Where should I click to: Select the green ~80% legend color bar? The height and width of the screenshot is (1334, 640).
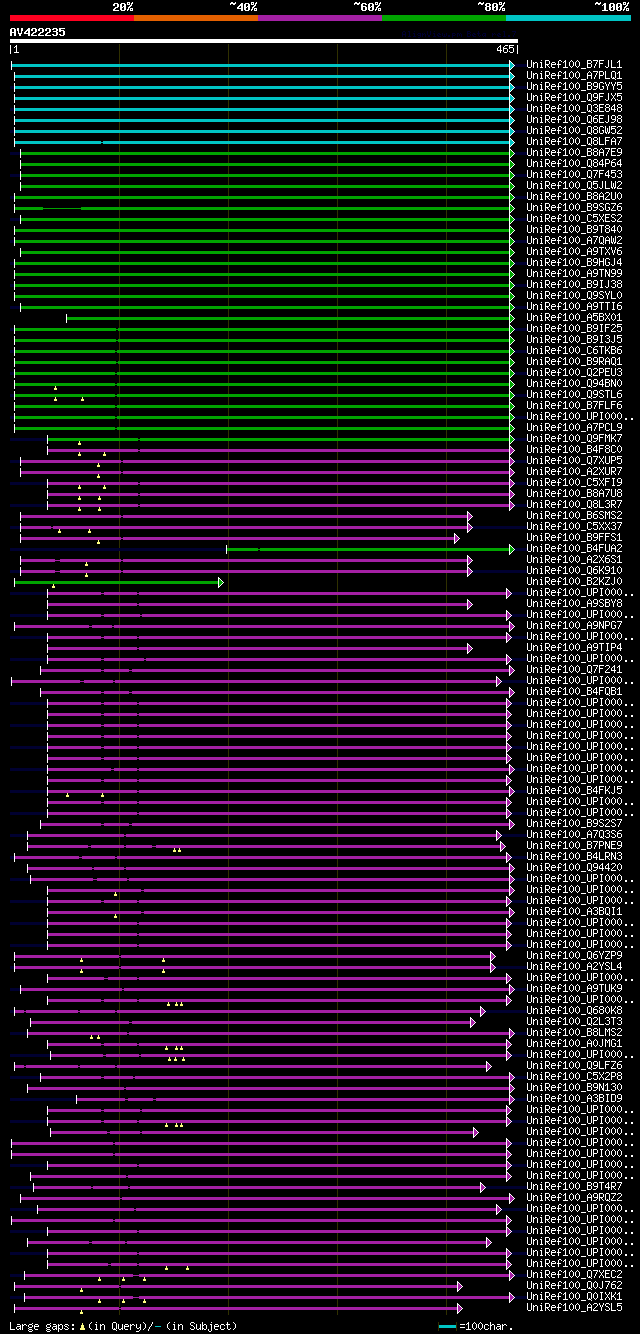(x=444, y=18)
